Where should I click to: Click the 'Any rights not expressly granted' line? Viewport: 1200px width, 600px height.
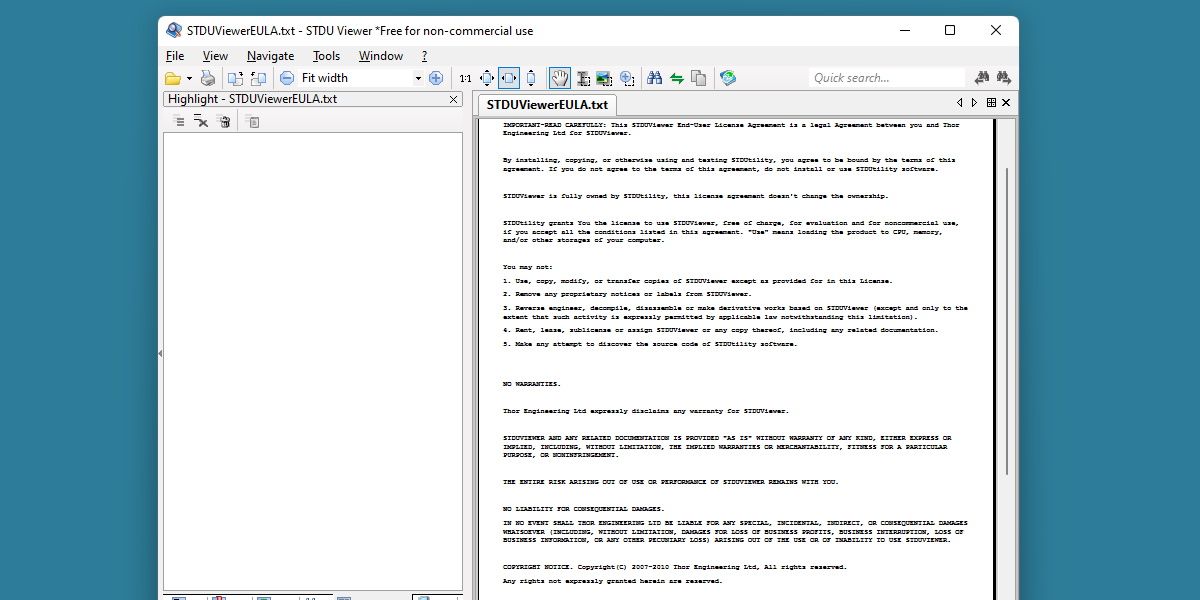[x=612, y=581]
